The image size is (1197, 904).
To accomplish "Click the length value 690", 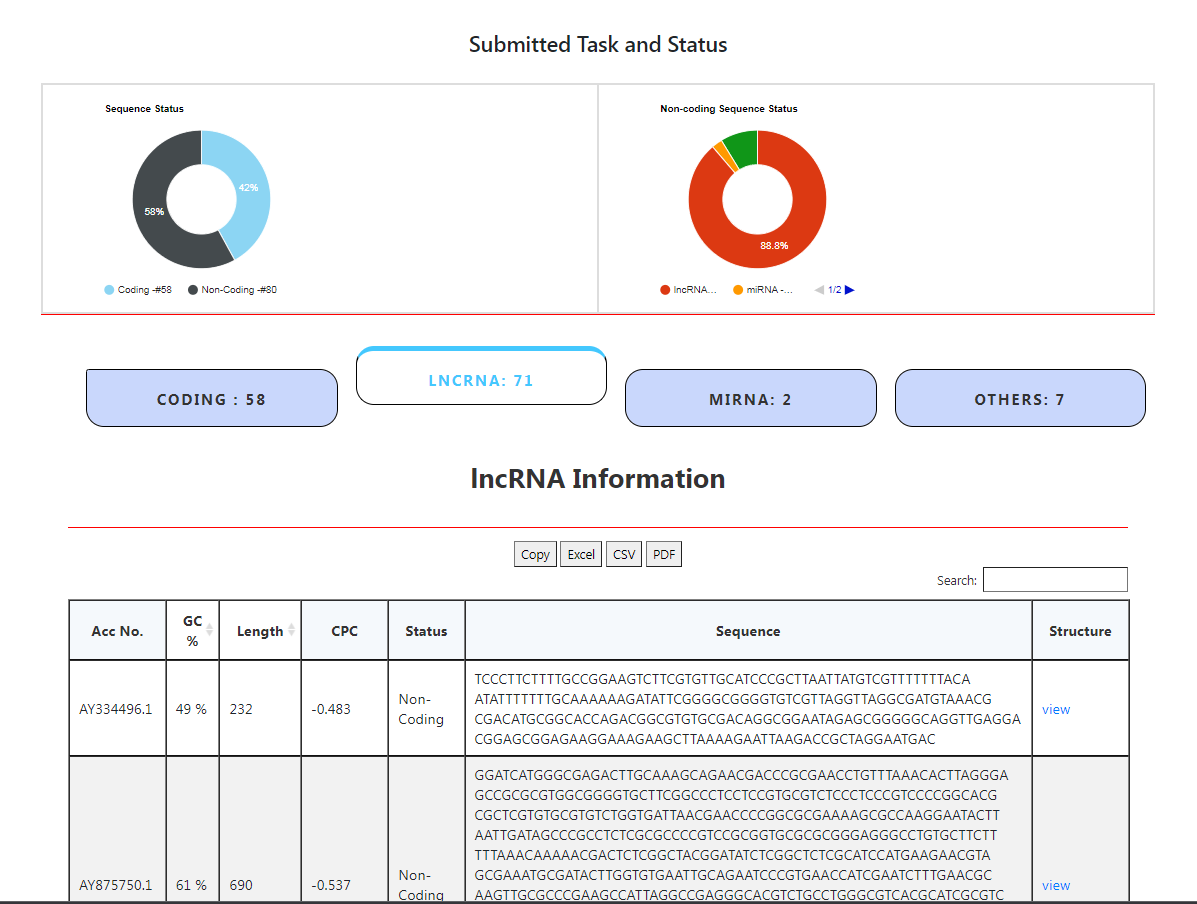I will (241, 886).
